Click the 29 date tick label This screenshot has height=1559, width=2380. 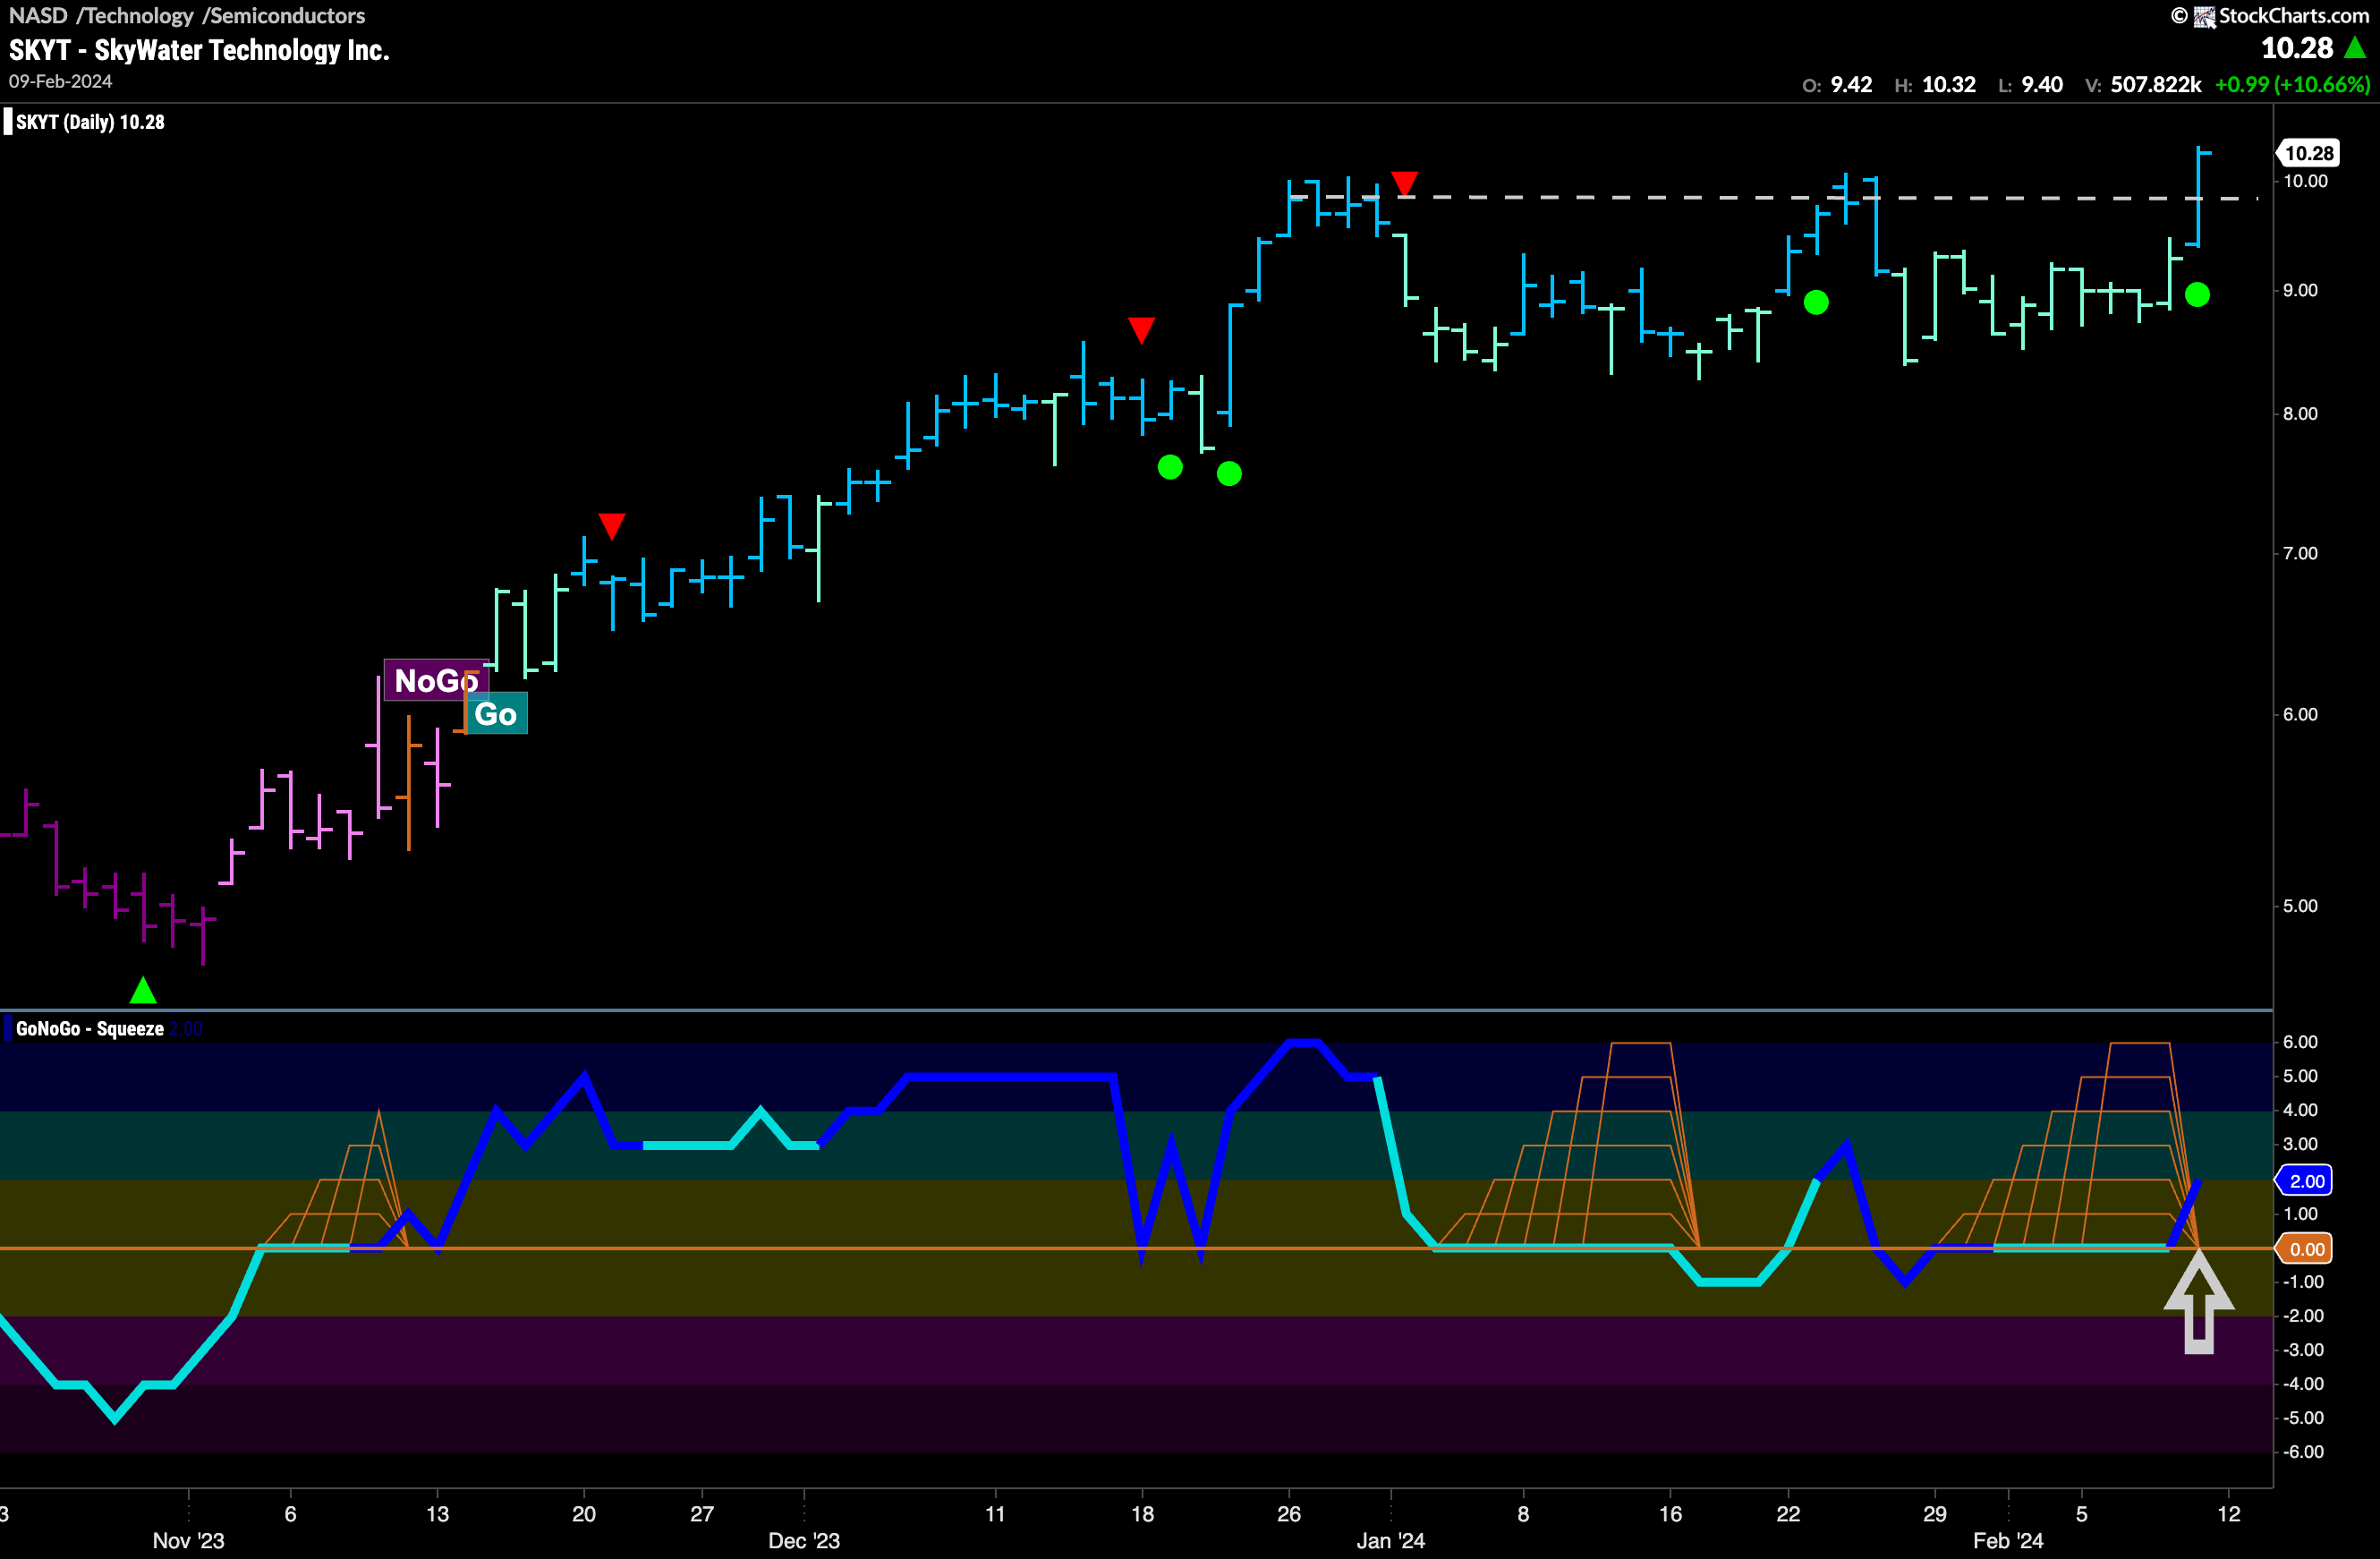[1935, 1514]
